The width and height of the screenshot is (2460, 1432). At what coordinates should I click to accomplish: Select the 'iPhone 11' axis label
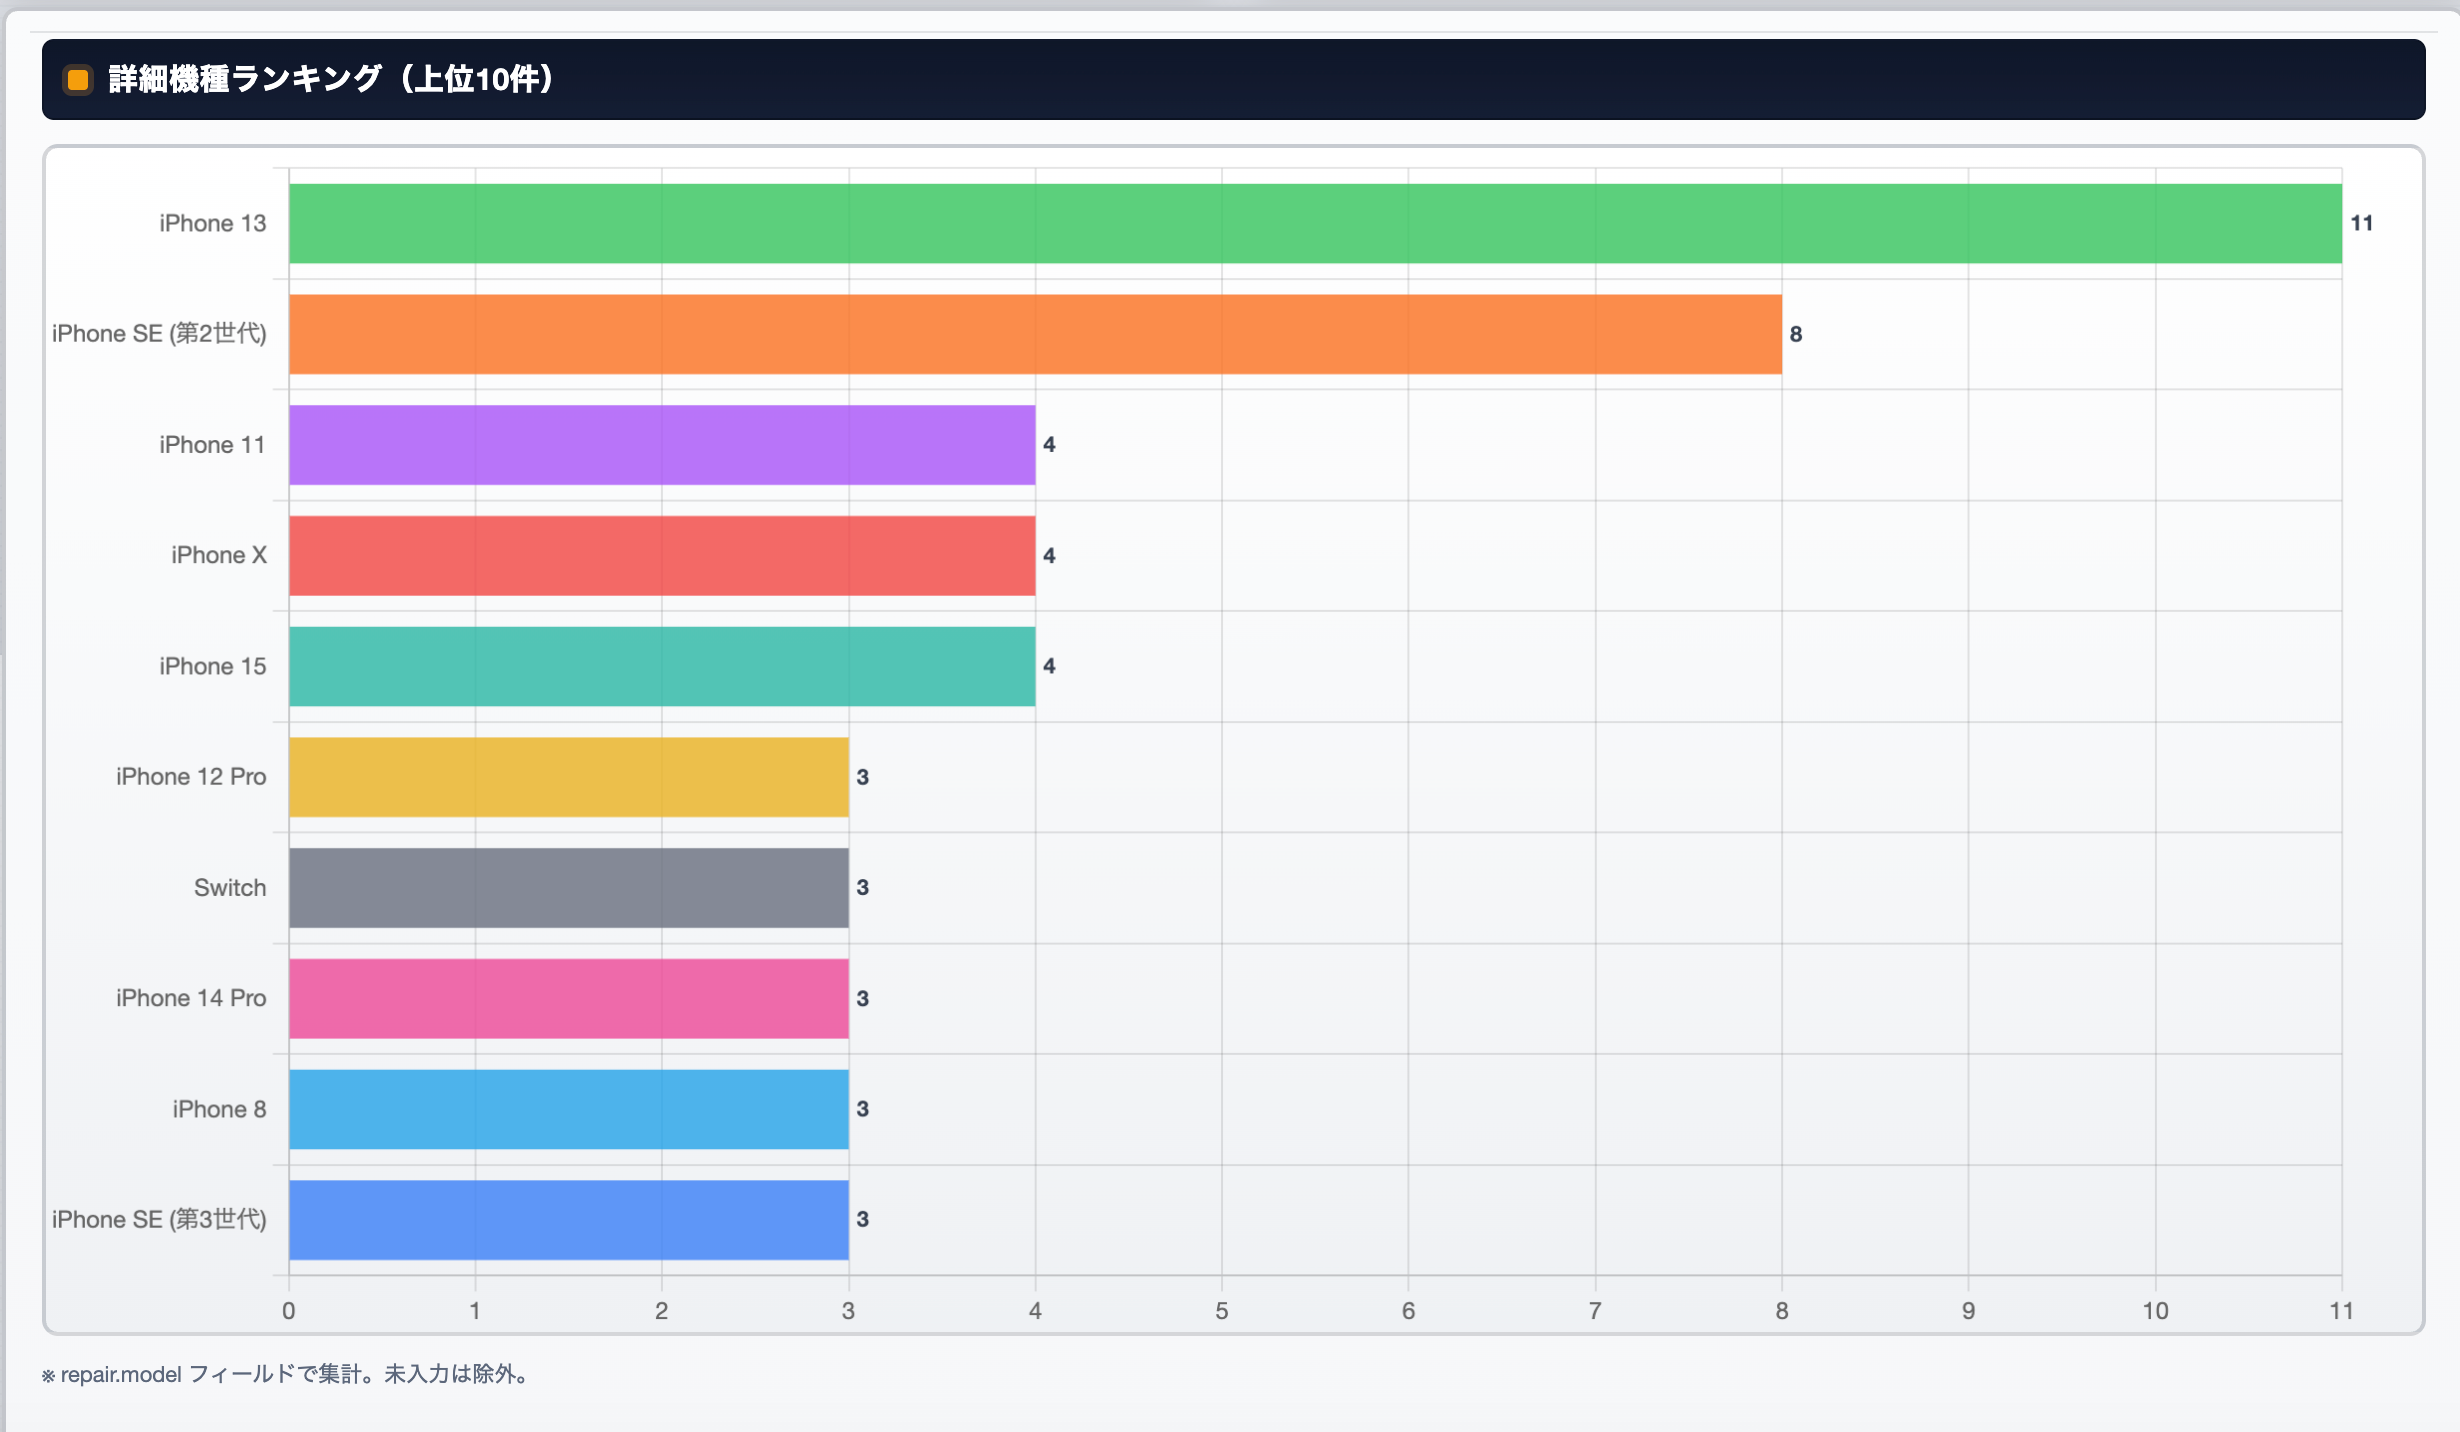213,445
